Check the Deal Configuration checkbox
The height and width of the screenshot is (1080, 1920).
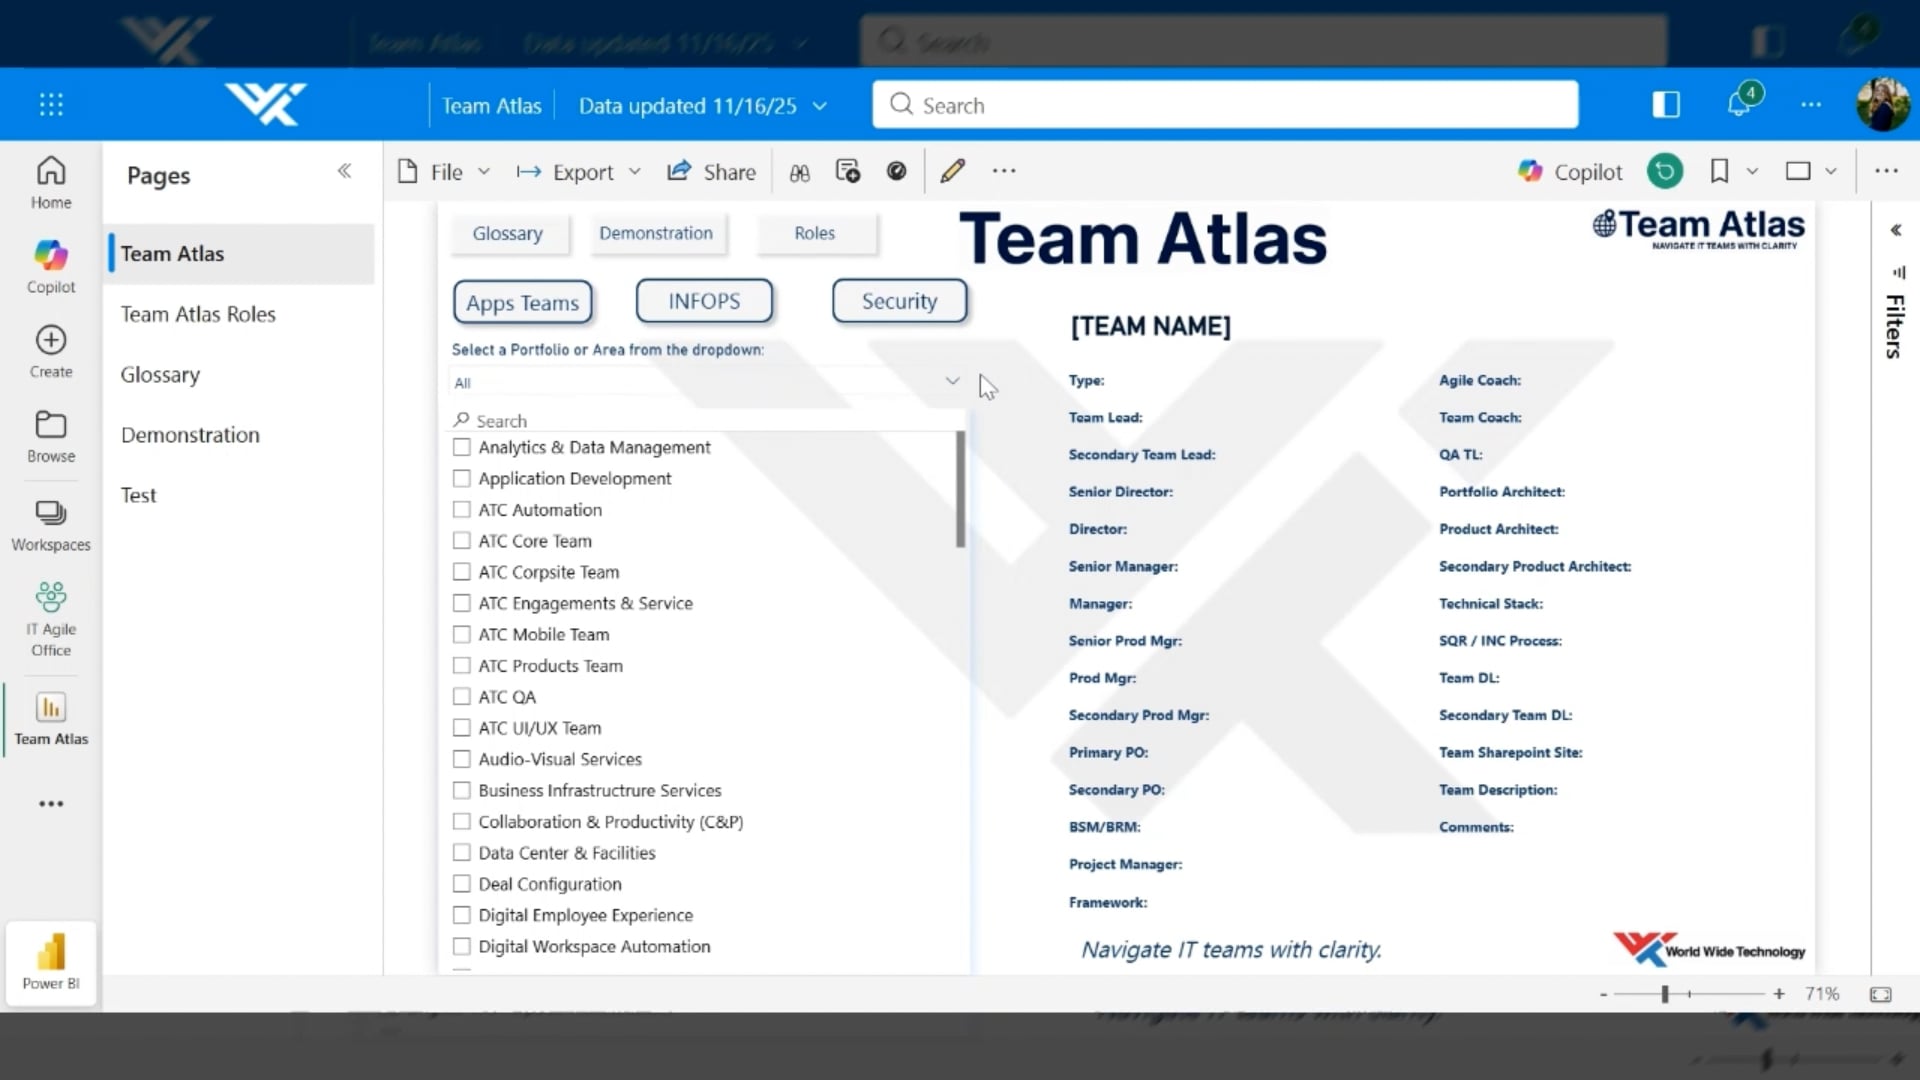(461, 884)
